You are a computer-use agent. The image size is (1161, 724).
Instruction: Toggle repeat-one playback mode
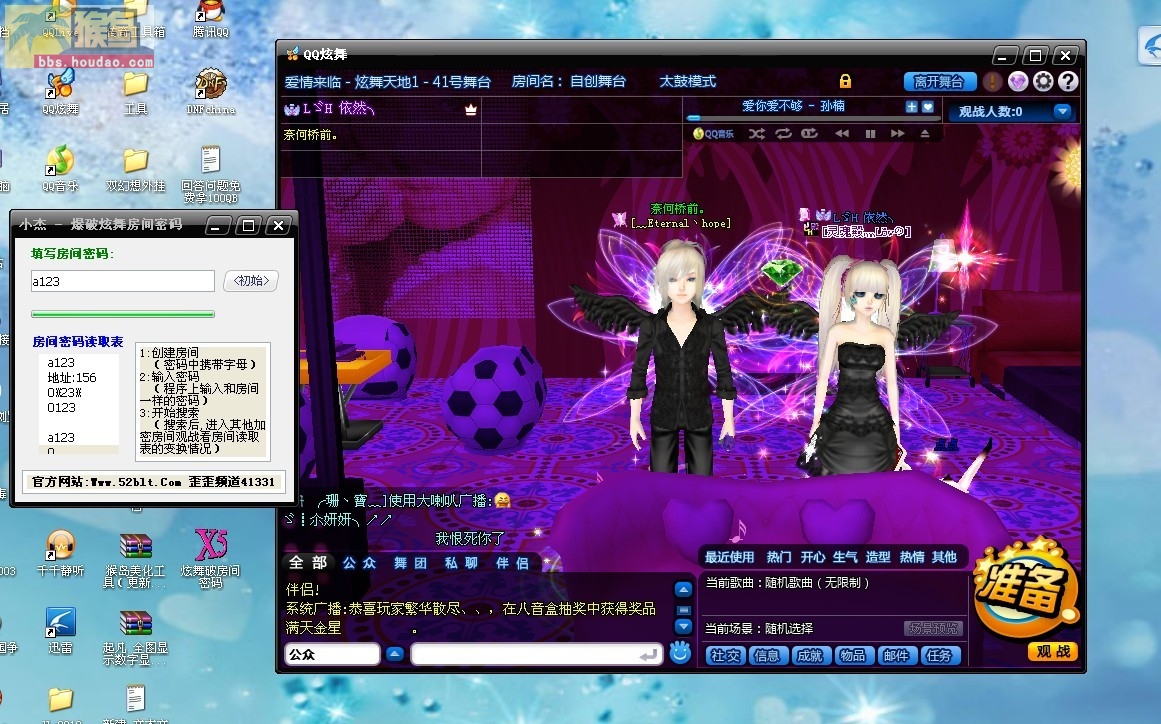[809, 134]
